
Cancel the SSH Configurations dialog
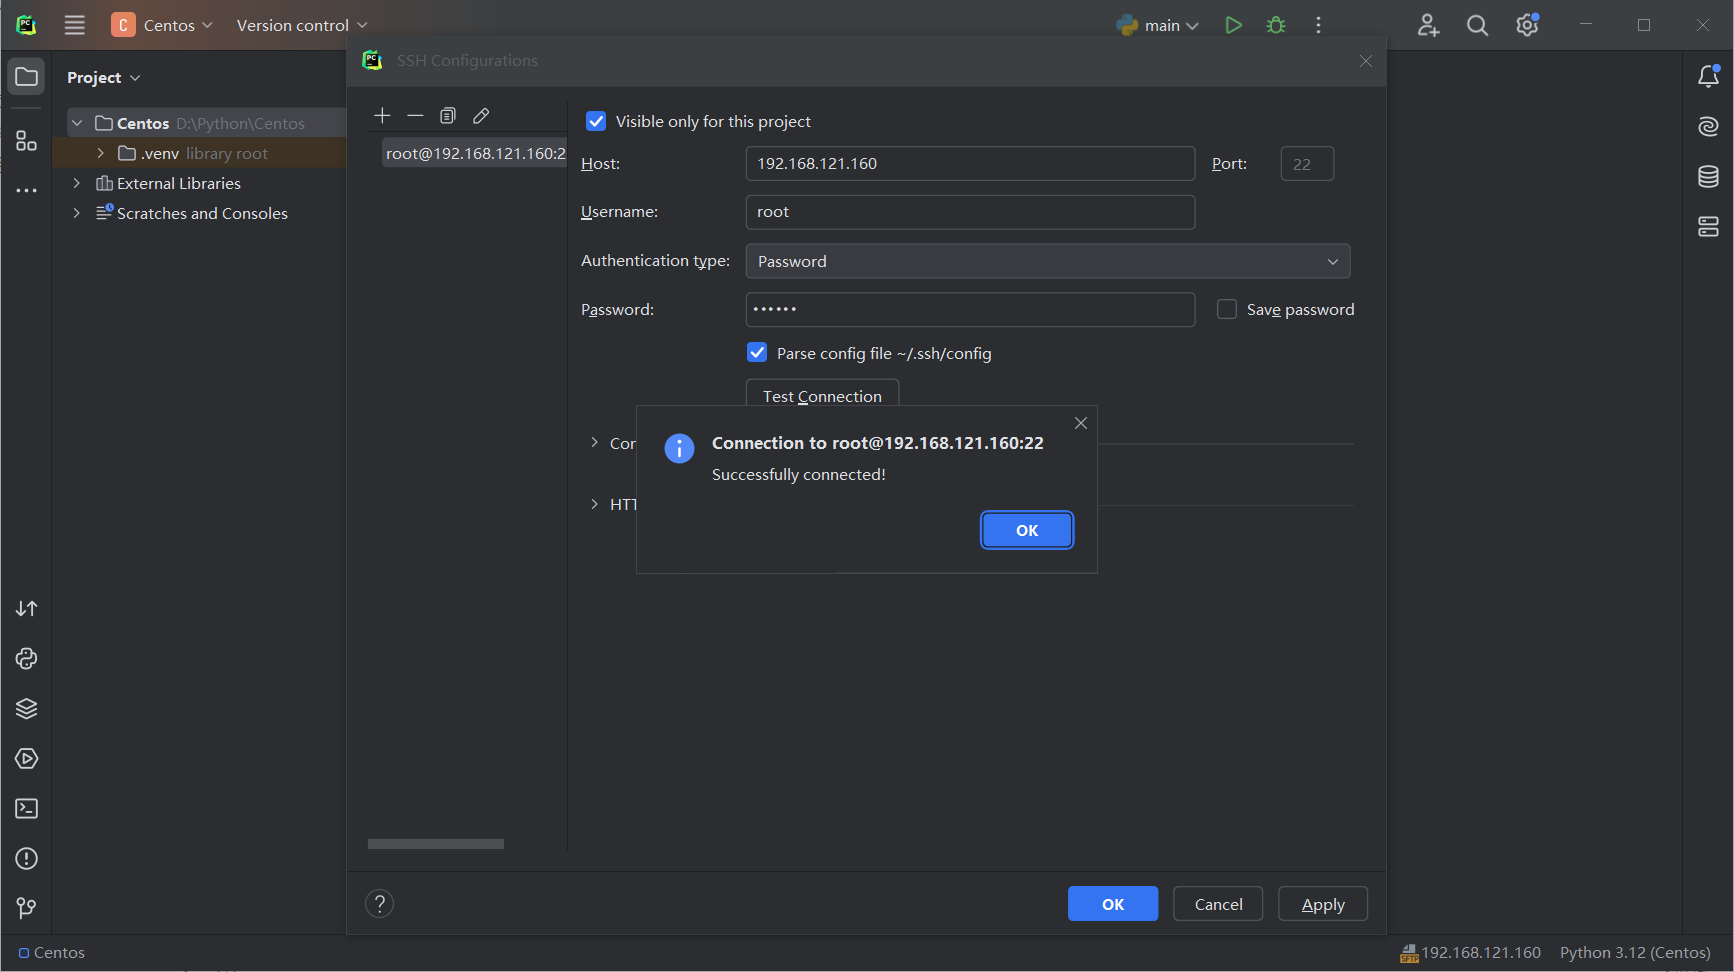click(1218, 904)
